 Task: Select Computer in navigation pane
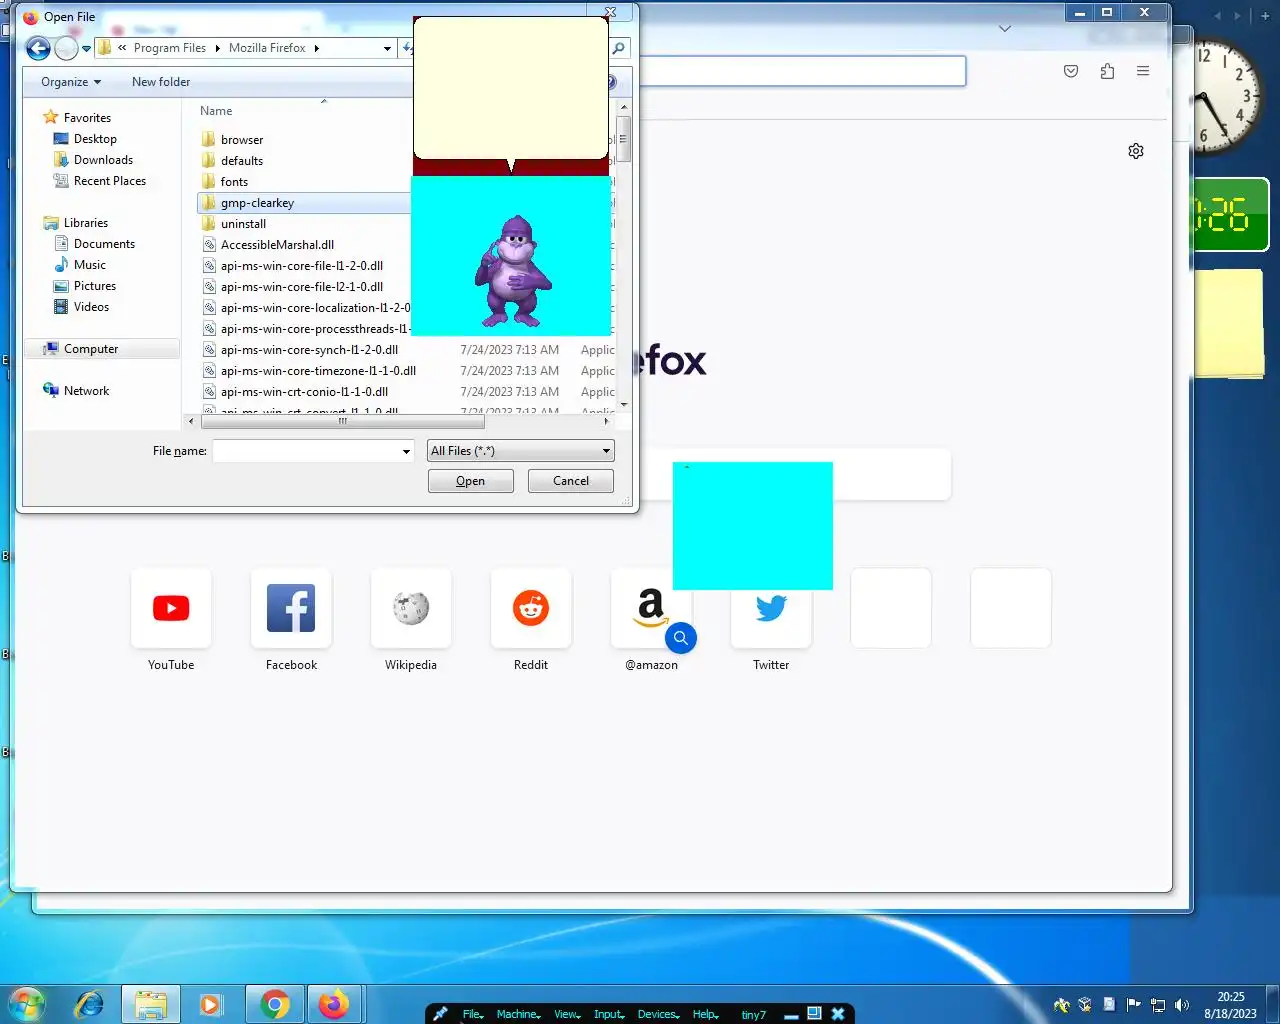click(91, 348)
